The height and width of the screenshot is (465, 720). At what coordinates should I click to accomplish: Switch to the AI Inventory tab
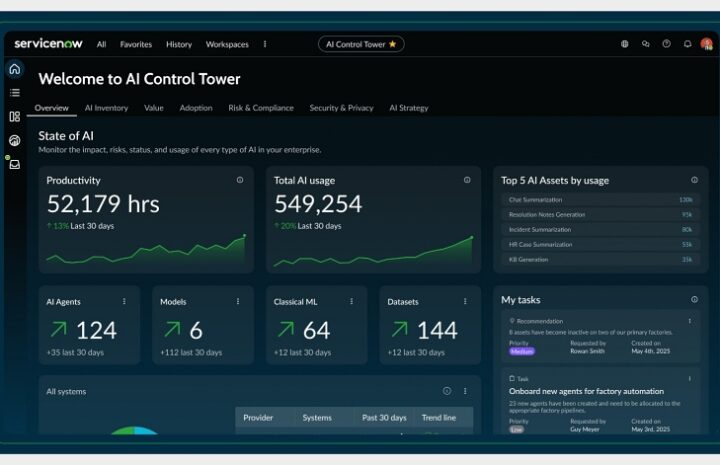tap(107, 108)
